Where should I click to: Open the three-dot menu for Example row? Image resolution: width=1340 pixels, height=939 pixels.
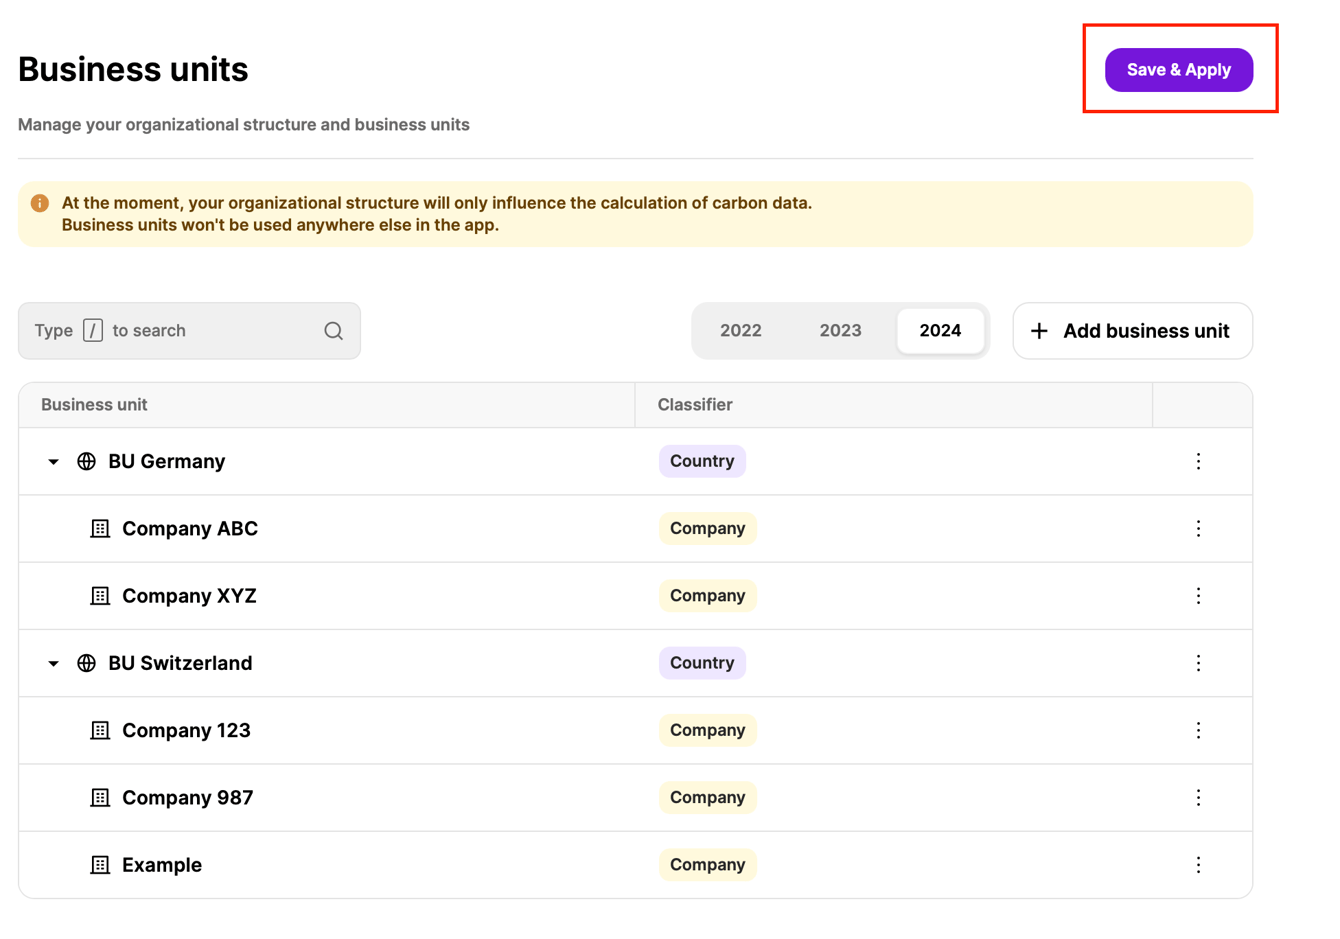[x=1198, y=865]
